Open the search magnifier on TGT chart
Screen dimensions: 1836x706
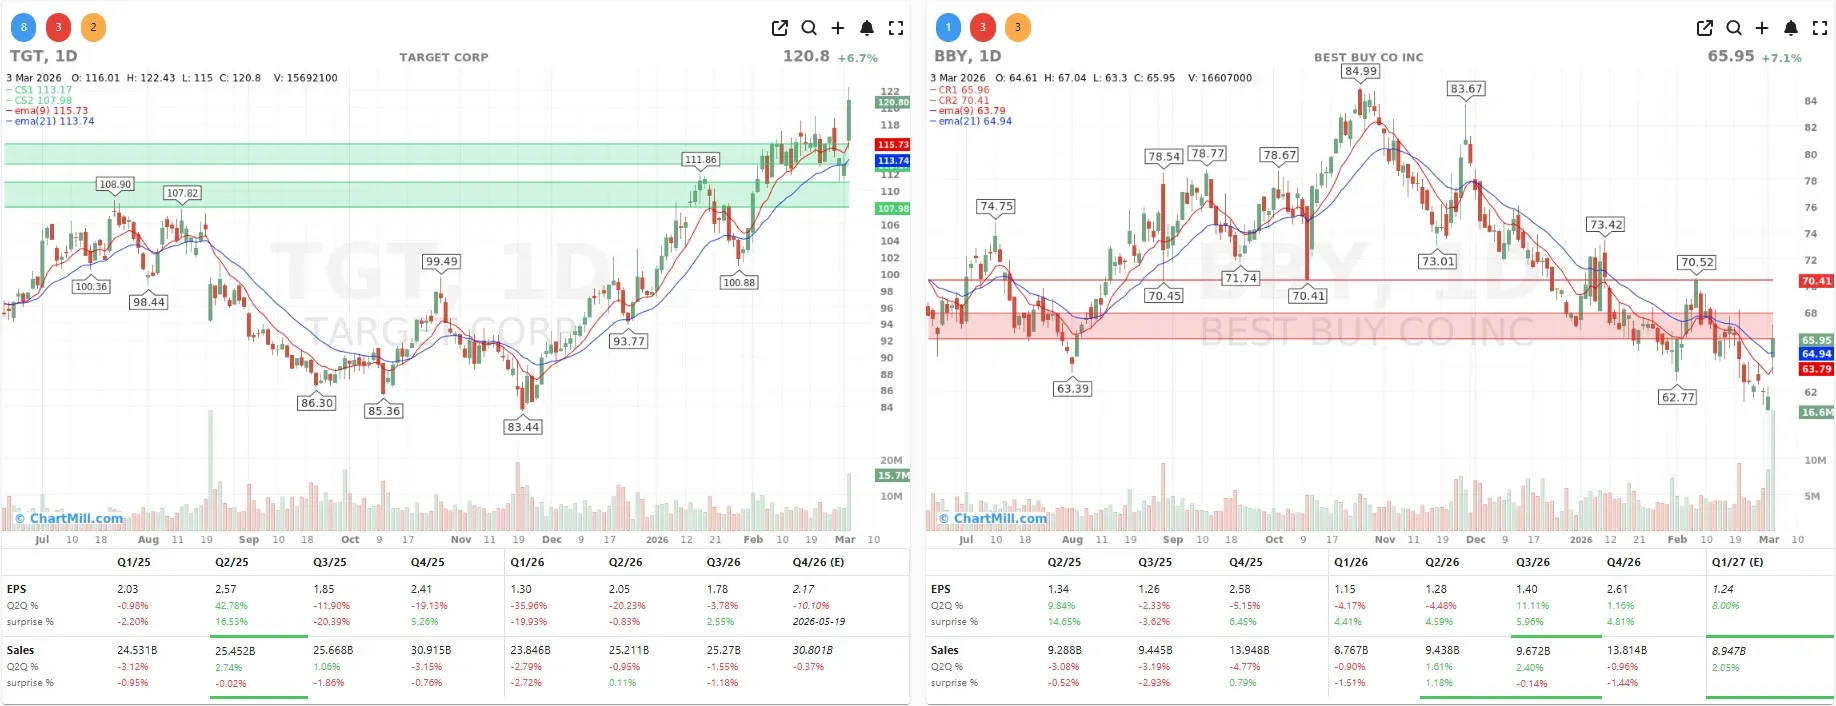click(x=809, y=28)
